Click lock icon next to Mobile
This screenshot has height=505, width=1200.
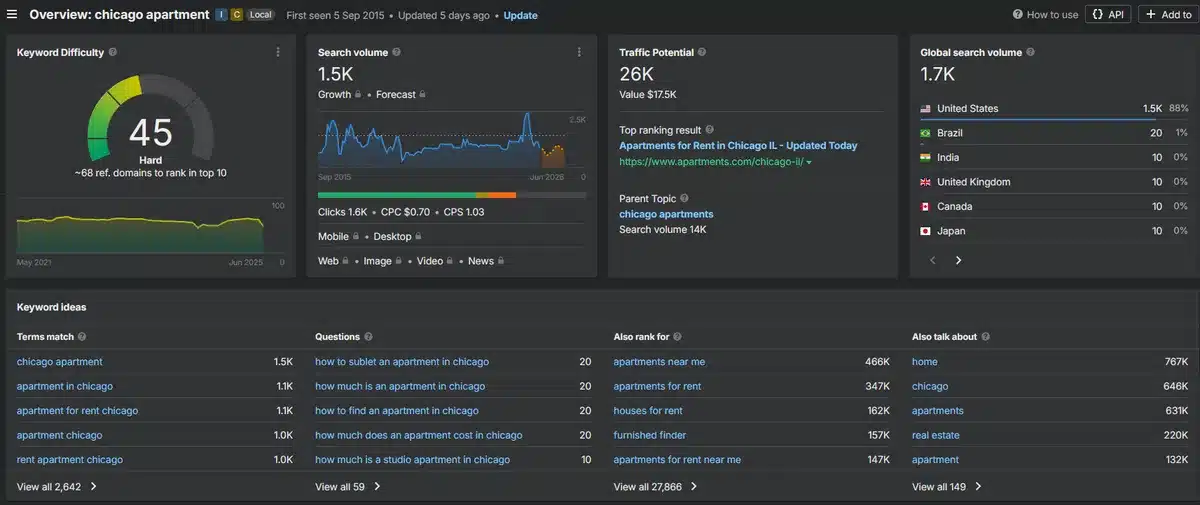(x=358, y=237)
